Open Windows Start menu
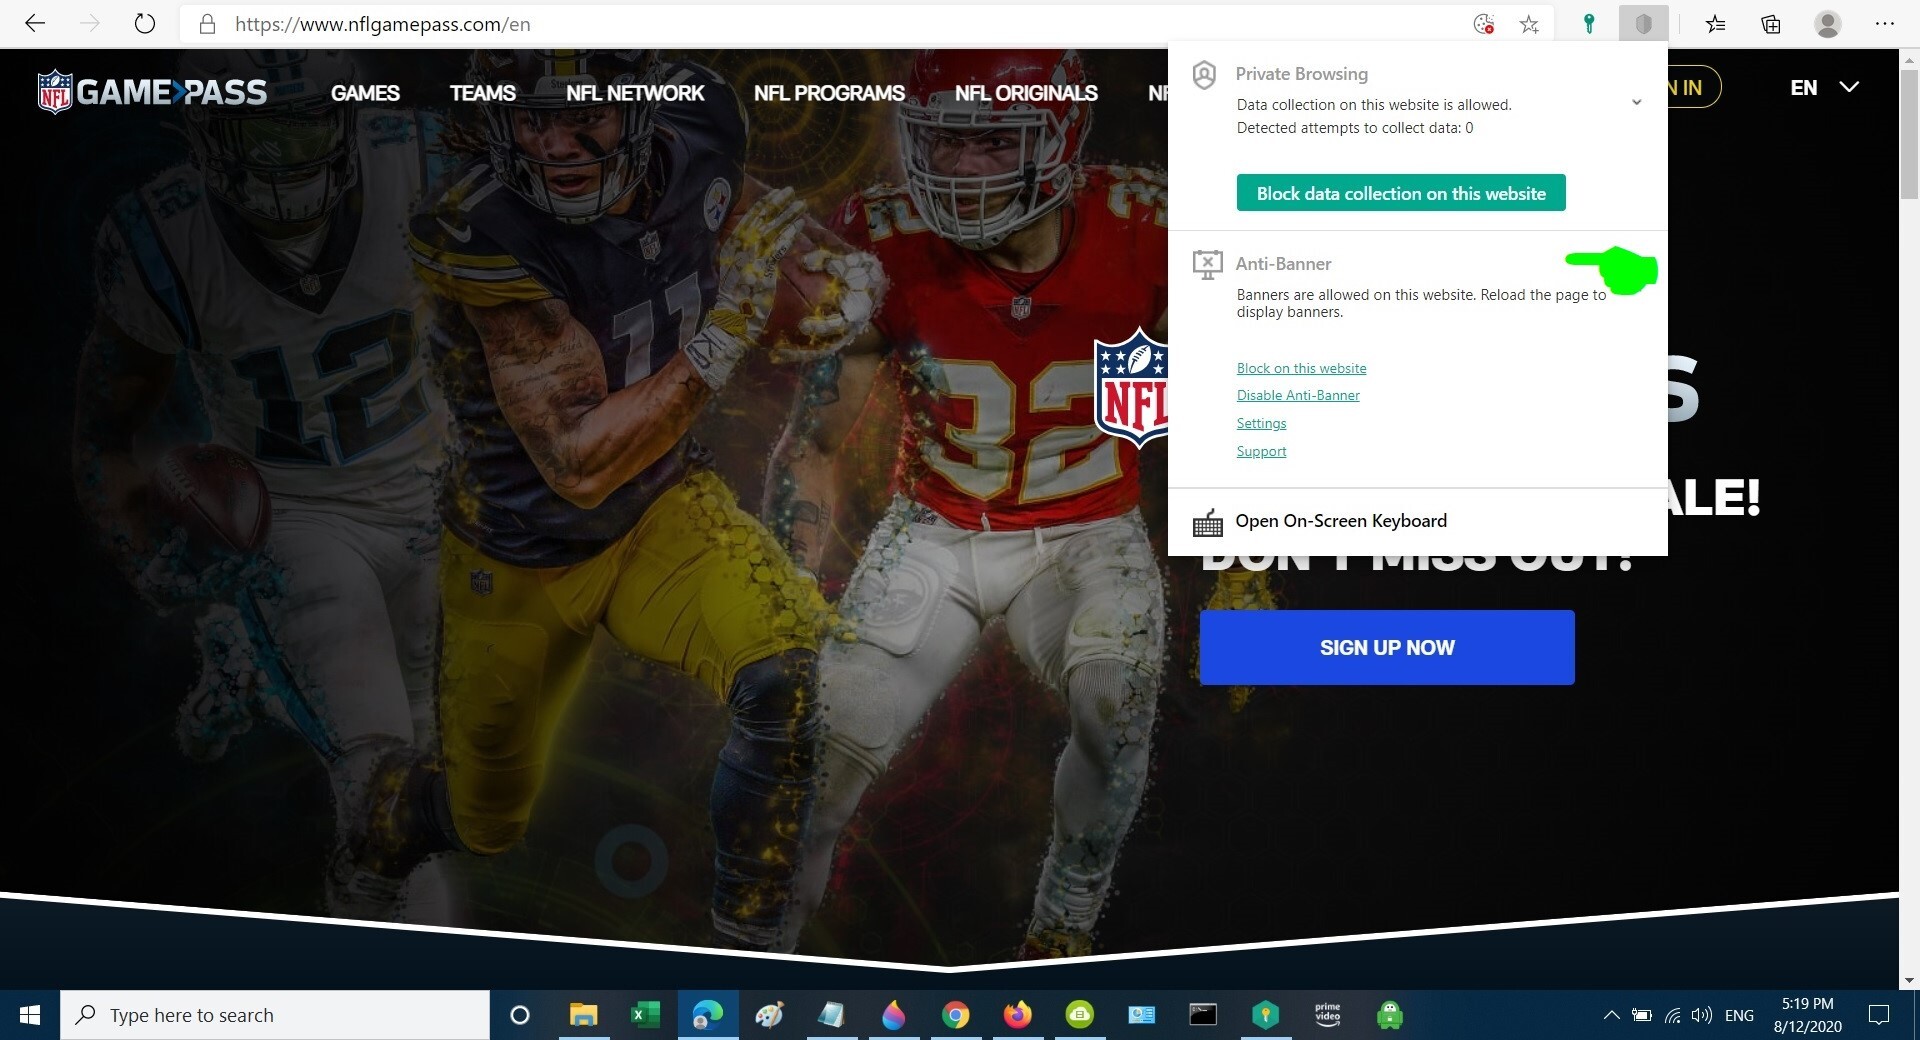 point(30,1015)
